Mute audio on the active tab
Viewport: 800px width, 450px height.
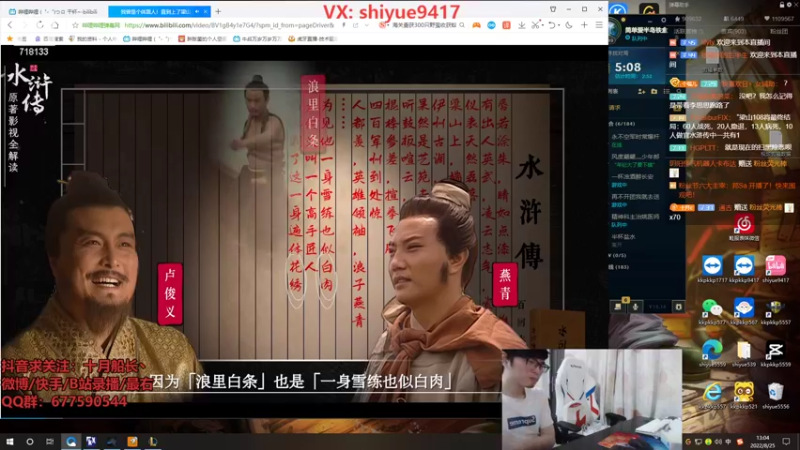point(197,11)
